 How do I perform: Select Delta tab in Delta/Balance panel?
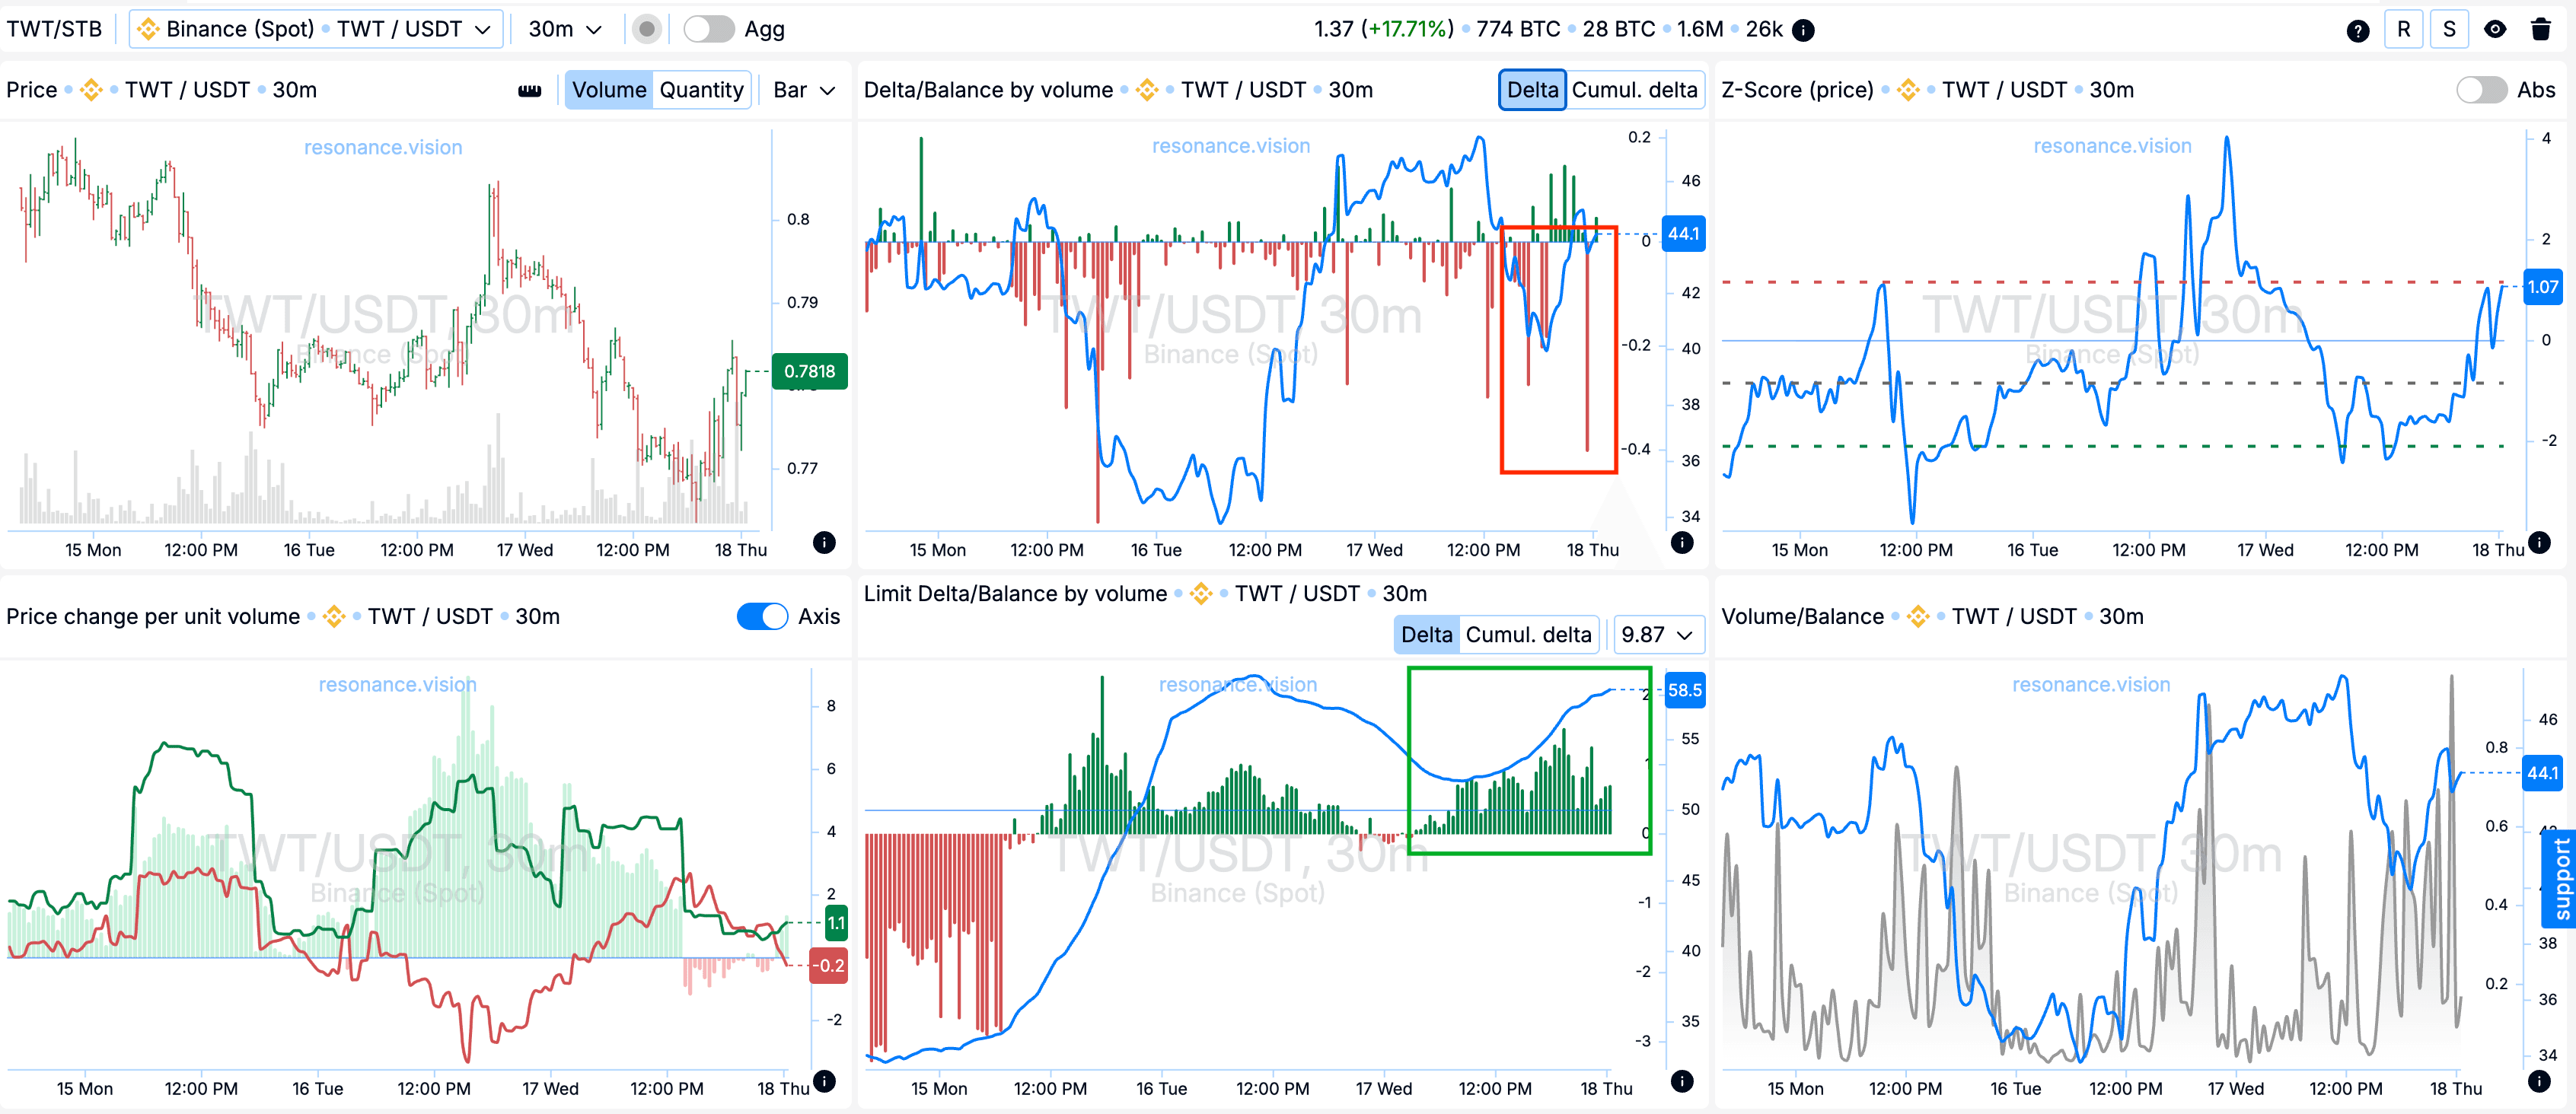pos(1532,90)
